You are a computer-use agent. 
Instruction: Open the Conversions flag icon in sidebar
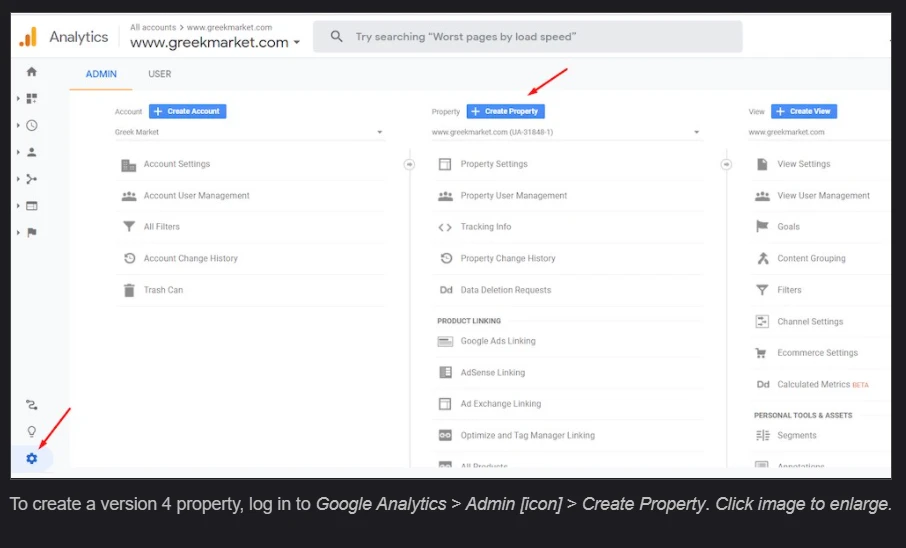[32, 232]
